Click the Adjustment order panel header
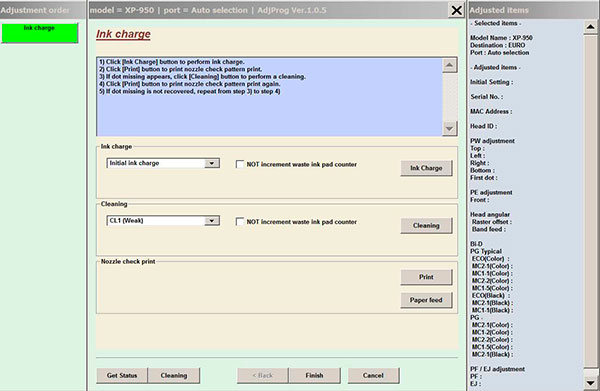Viewport: 600px width, 391px height. tap(43, 10)
